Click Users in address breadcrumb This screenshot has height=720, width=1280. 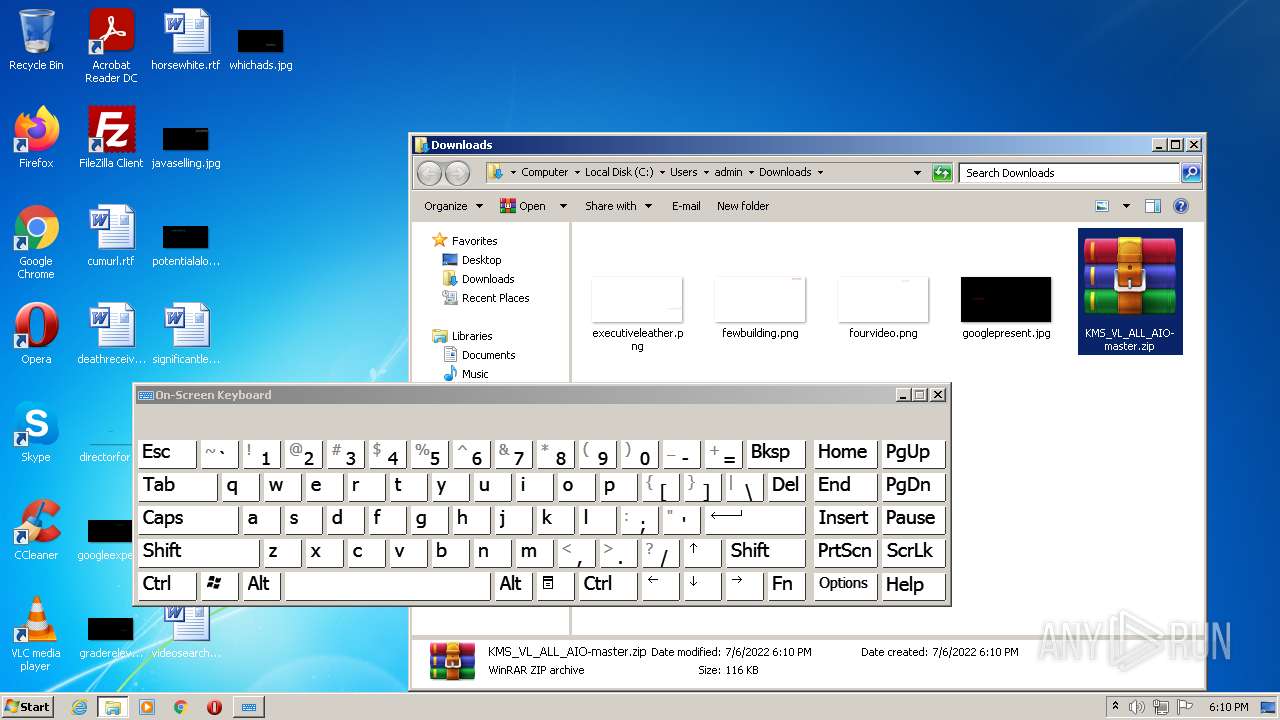(684, 173)
